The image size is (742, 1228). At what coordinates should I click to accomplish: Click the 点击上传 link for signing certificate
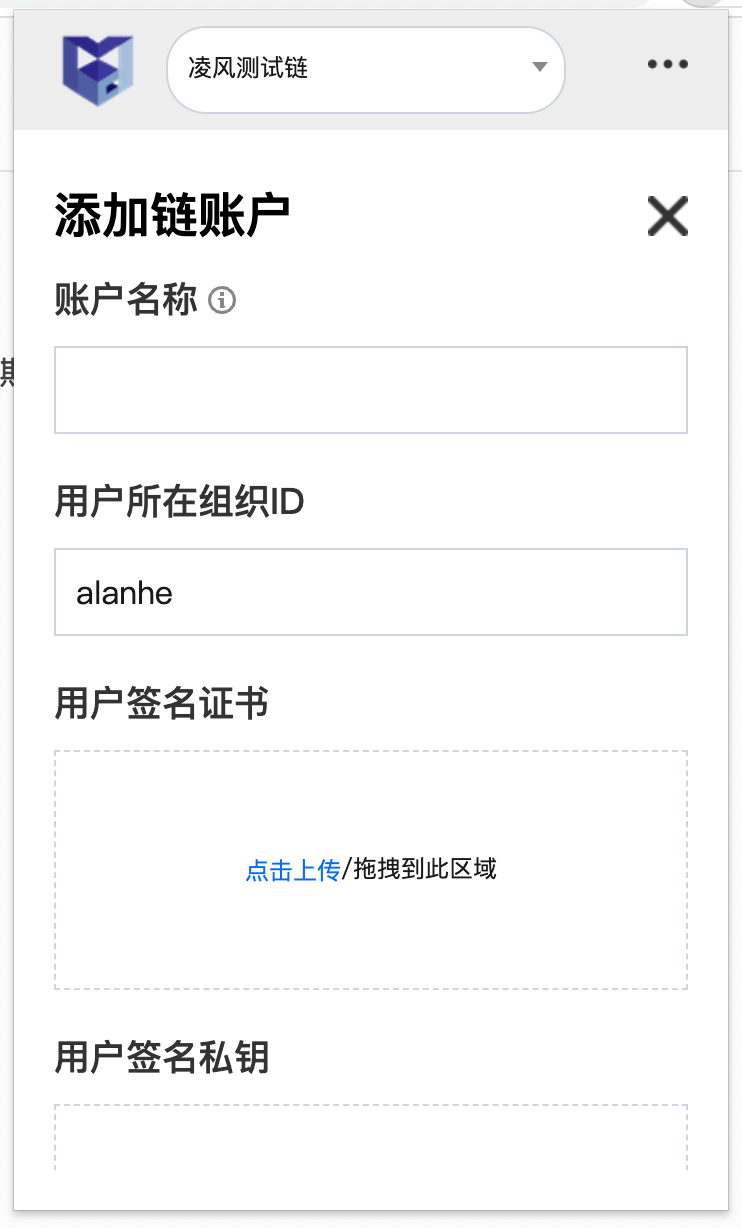(x=293, y=870)
